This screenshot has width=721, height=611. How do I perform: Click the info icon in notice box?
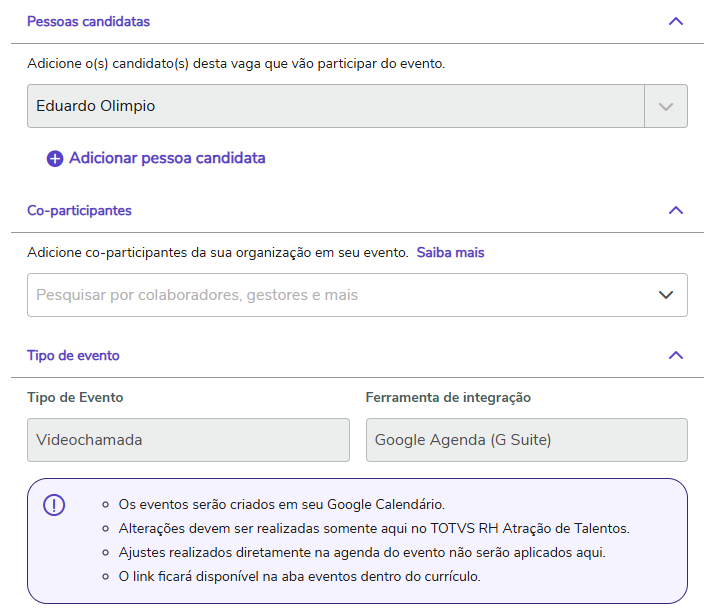54,505
